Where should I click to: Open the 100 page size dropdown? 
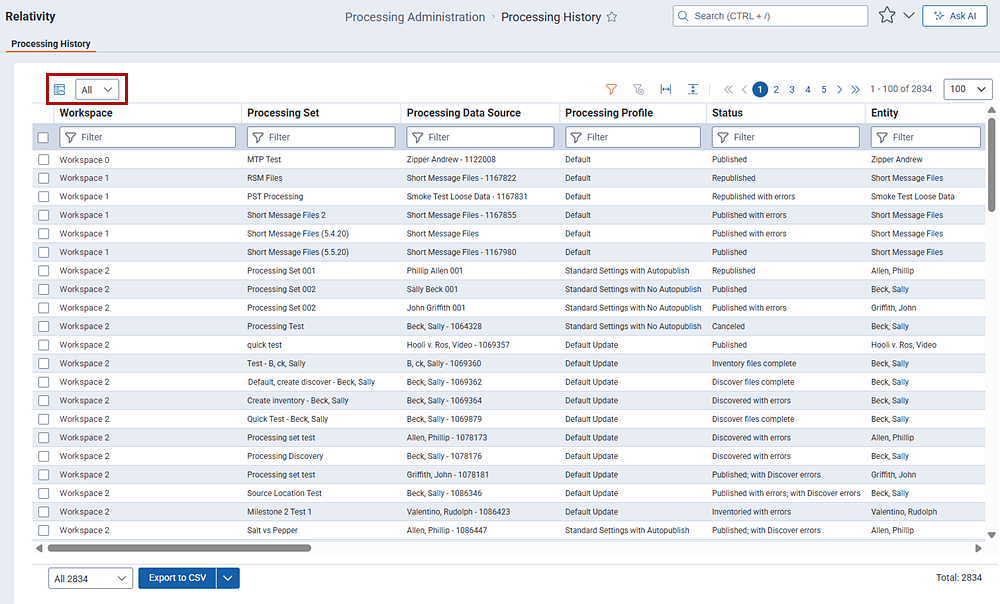click(967, 89)
